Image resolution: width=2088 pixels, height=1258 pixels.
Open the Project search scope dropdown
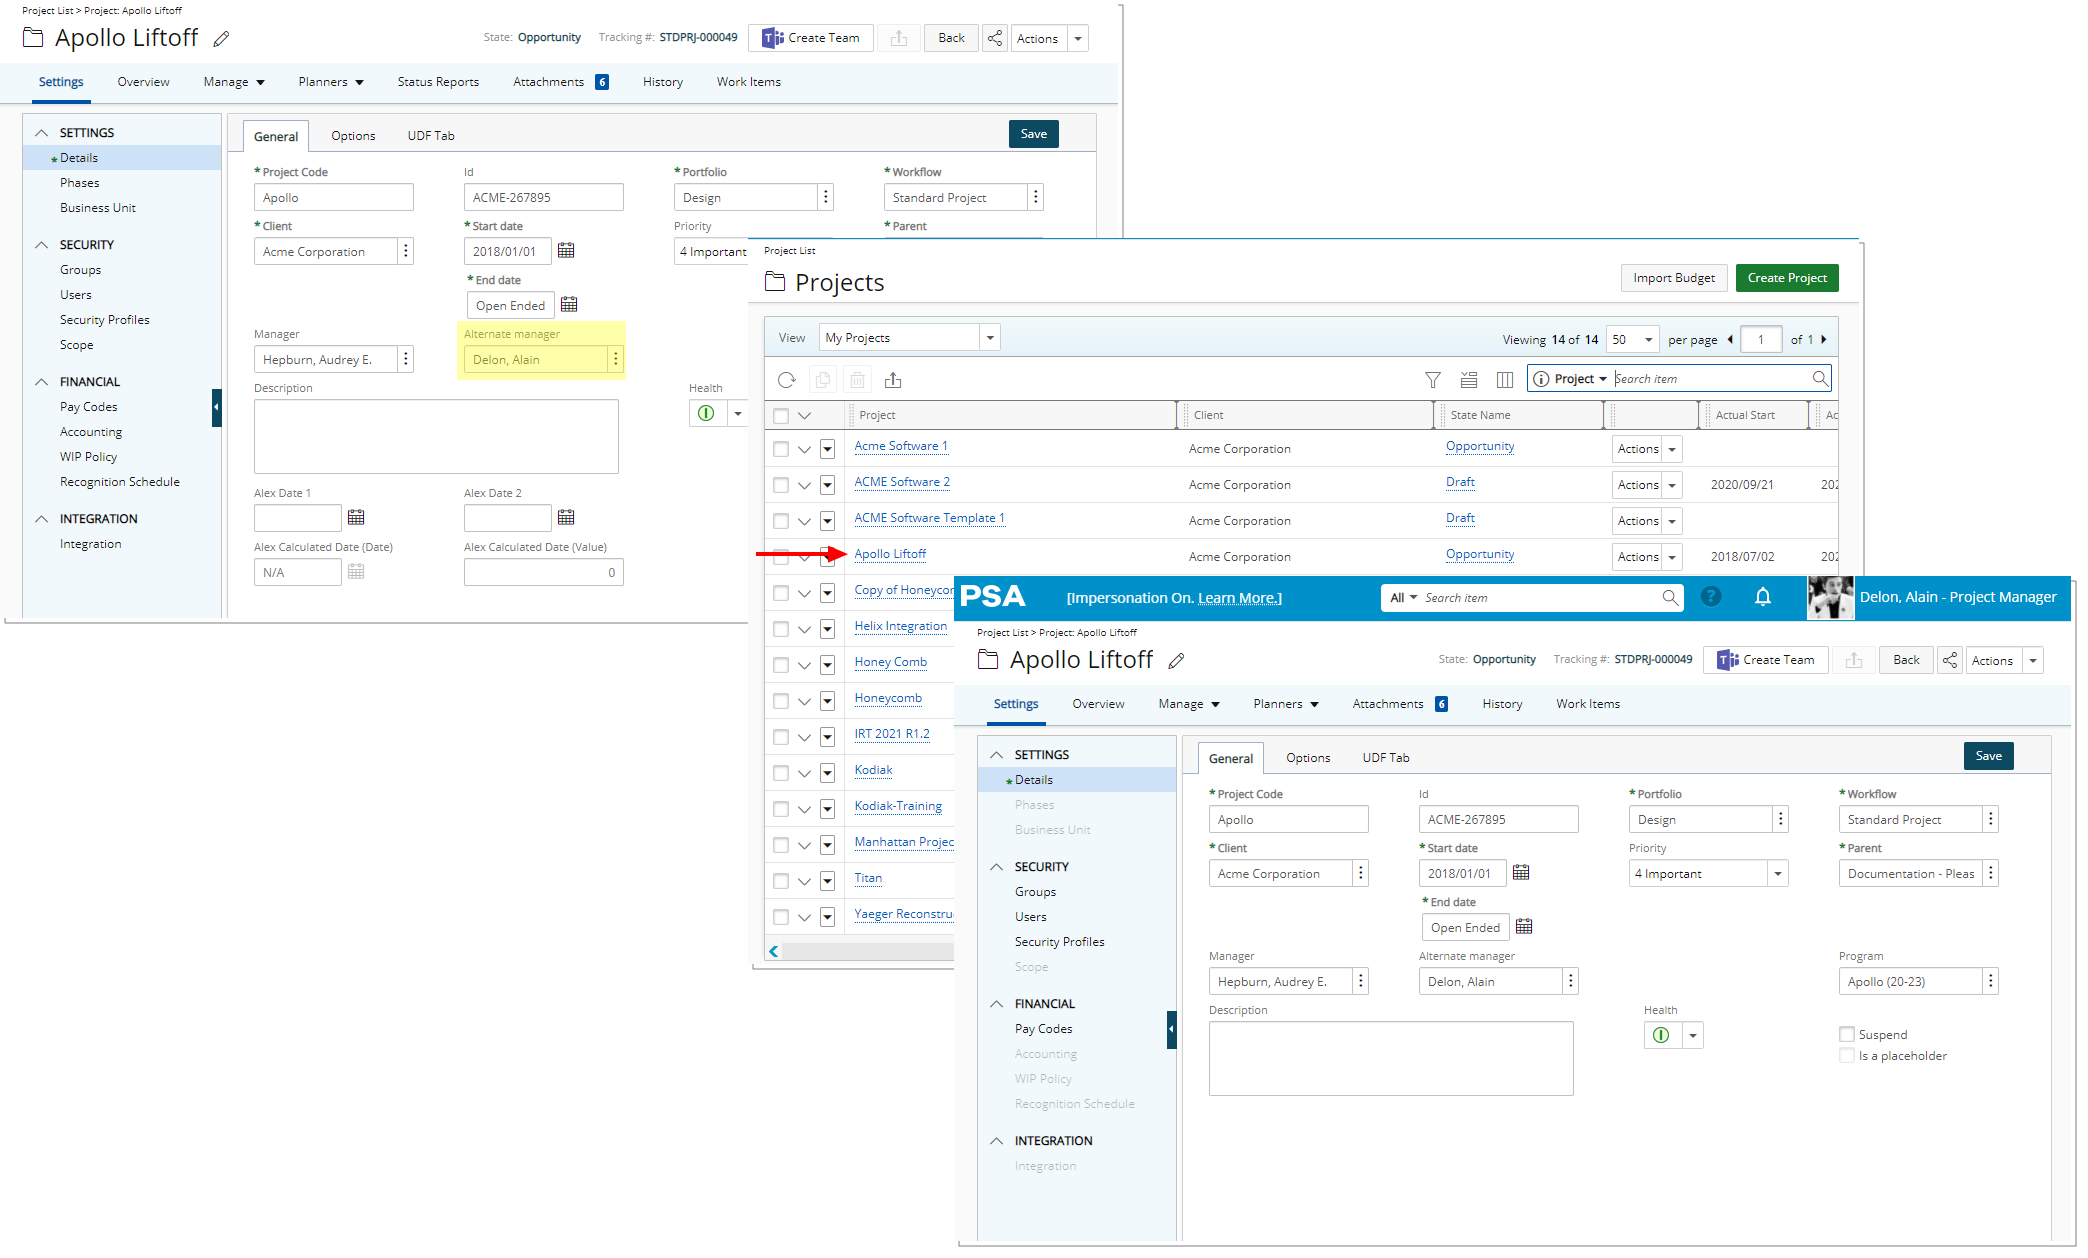[x=1571, y=379]
